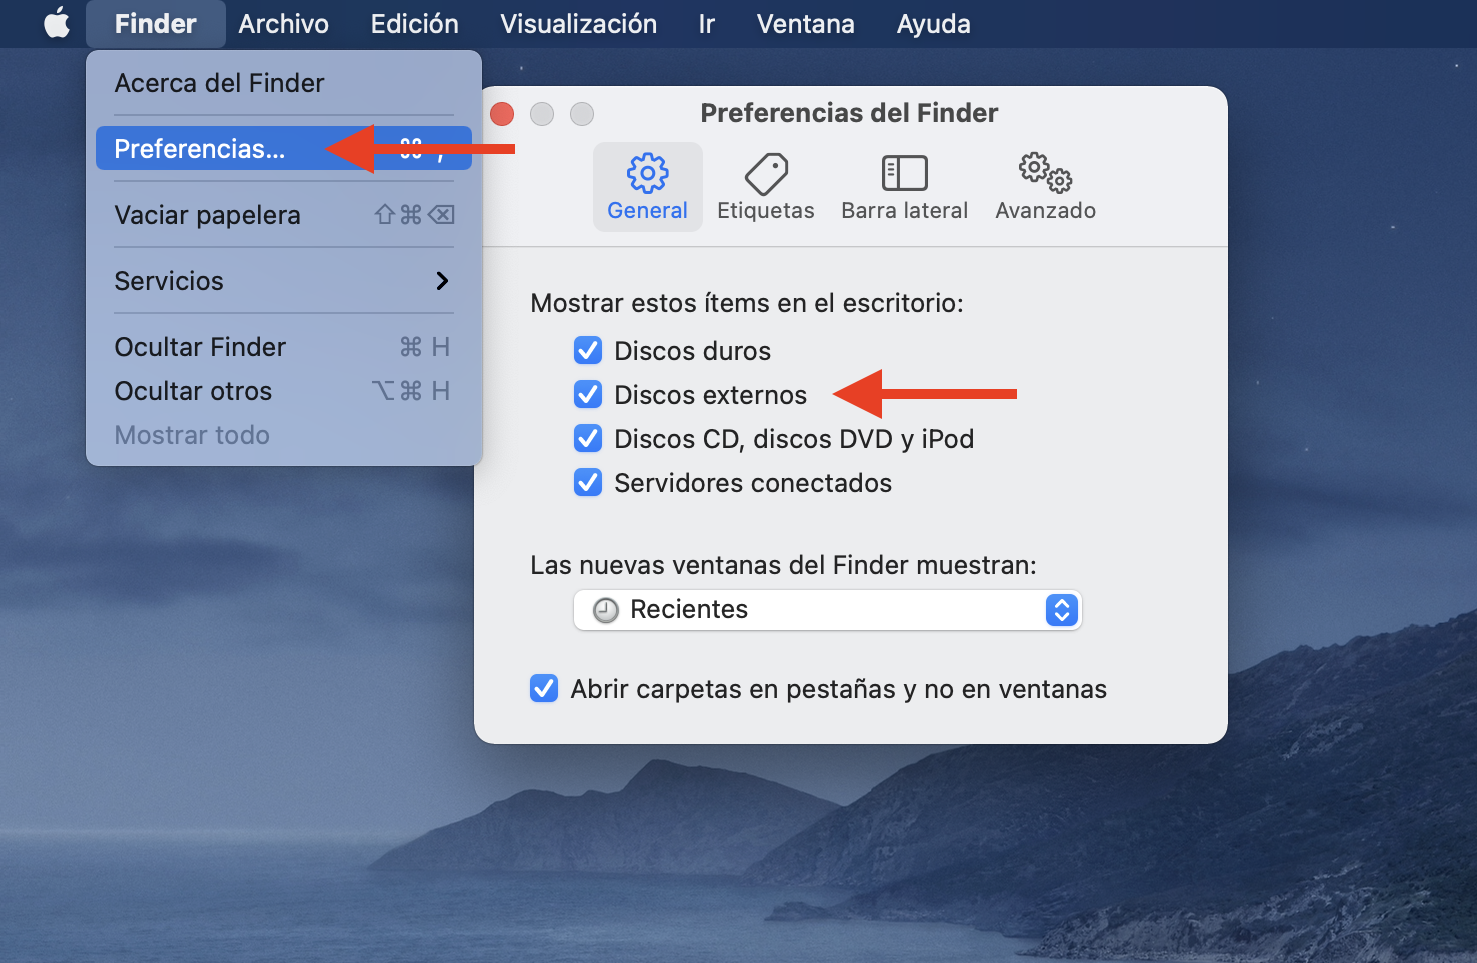Screen dimensions: 1477x963
Task: Click 'Mostrar estos ítems en el escritorio:' label
Action: tap(747, 303)
